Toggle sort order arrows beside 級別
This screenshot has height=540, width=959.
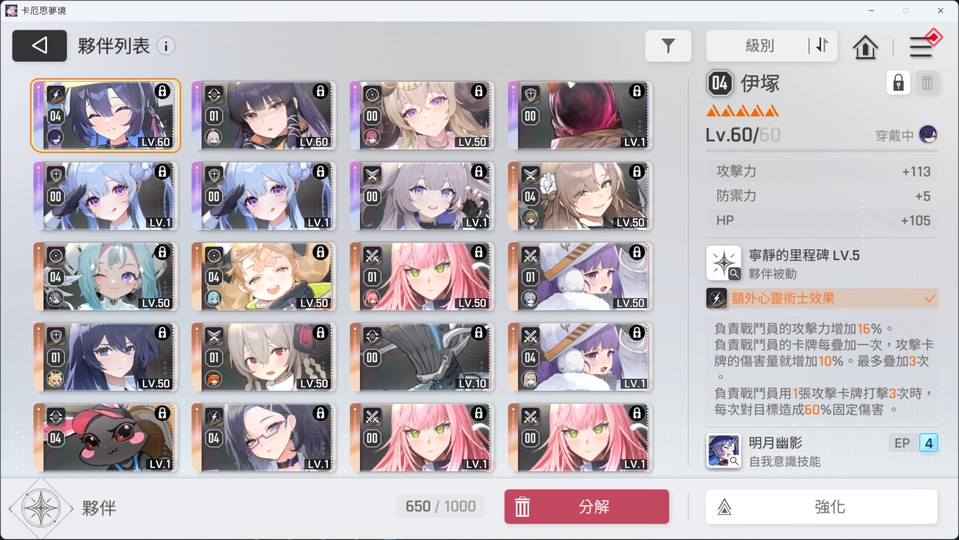click(822, 45)
